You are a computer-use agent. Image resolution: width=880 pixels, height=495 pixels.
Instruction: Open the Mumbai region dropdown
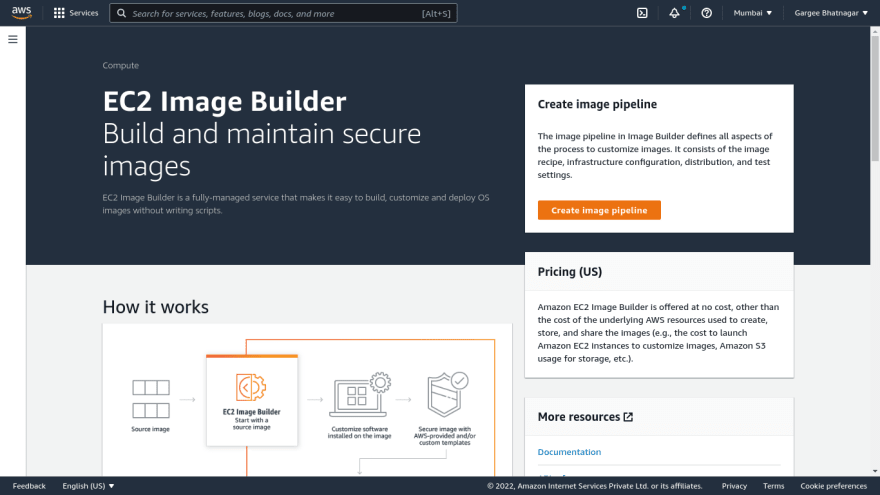tap(753, 13)
